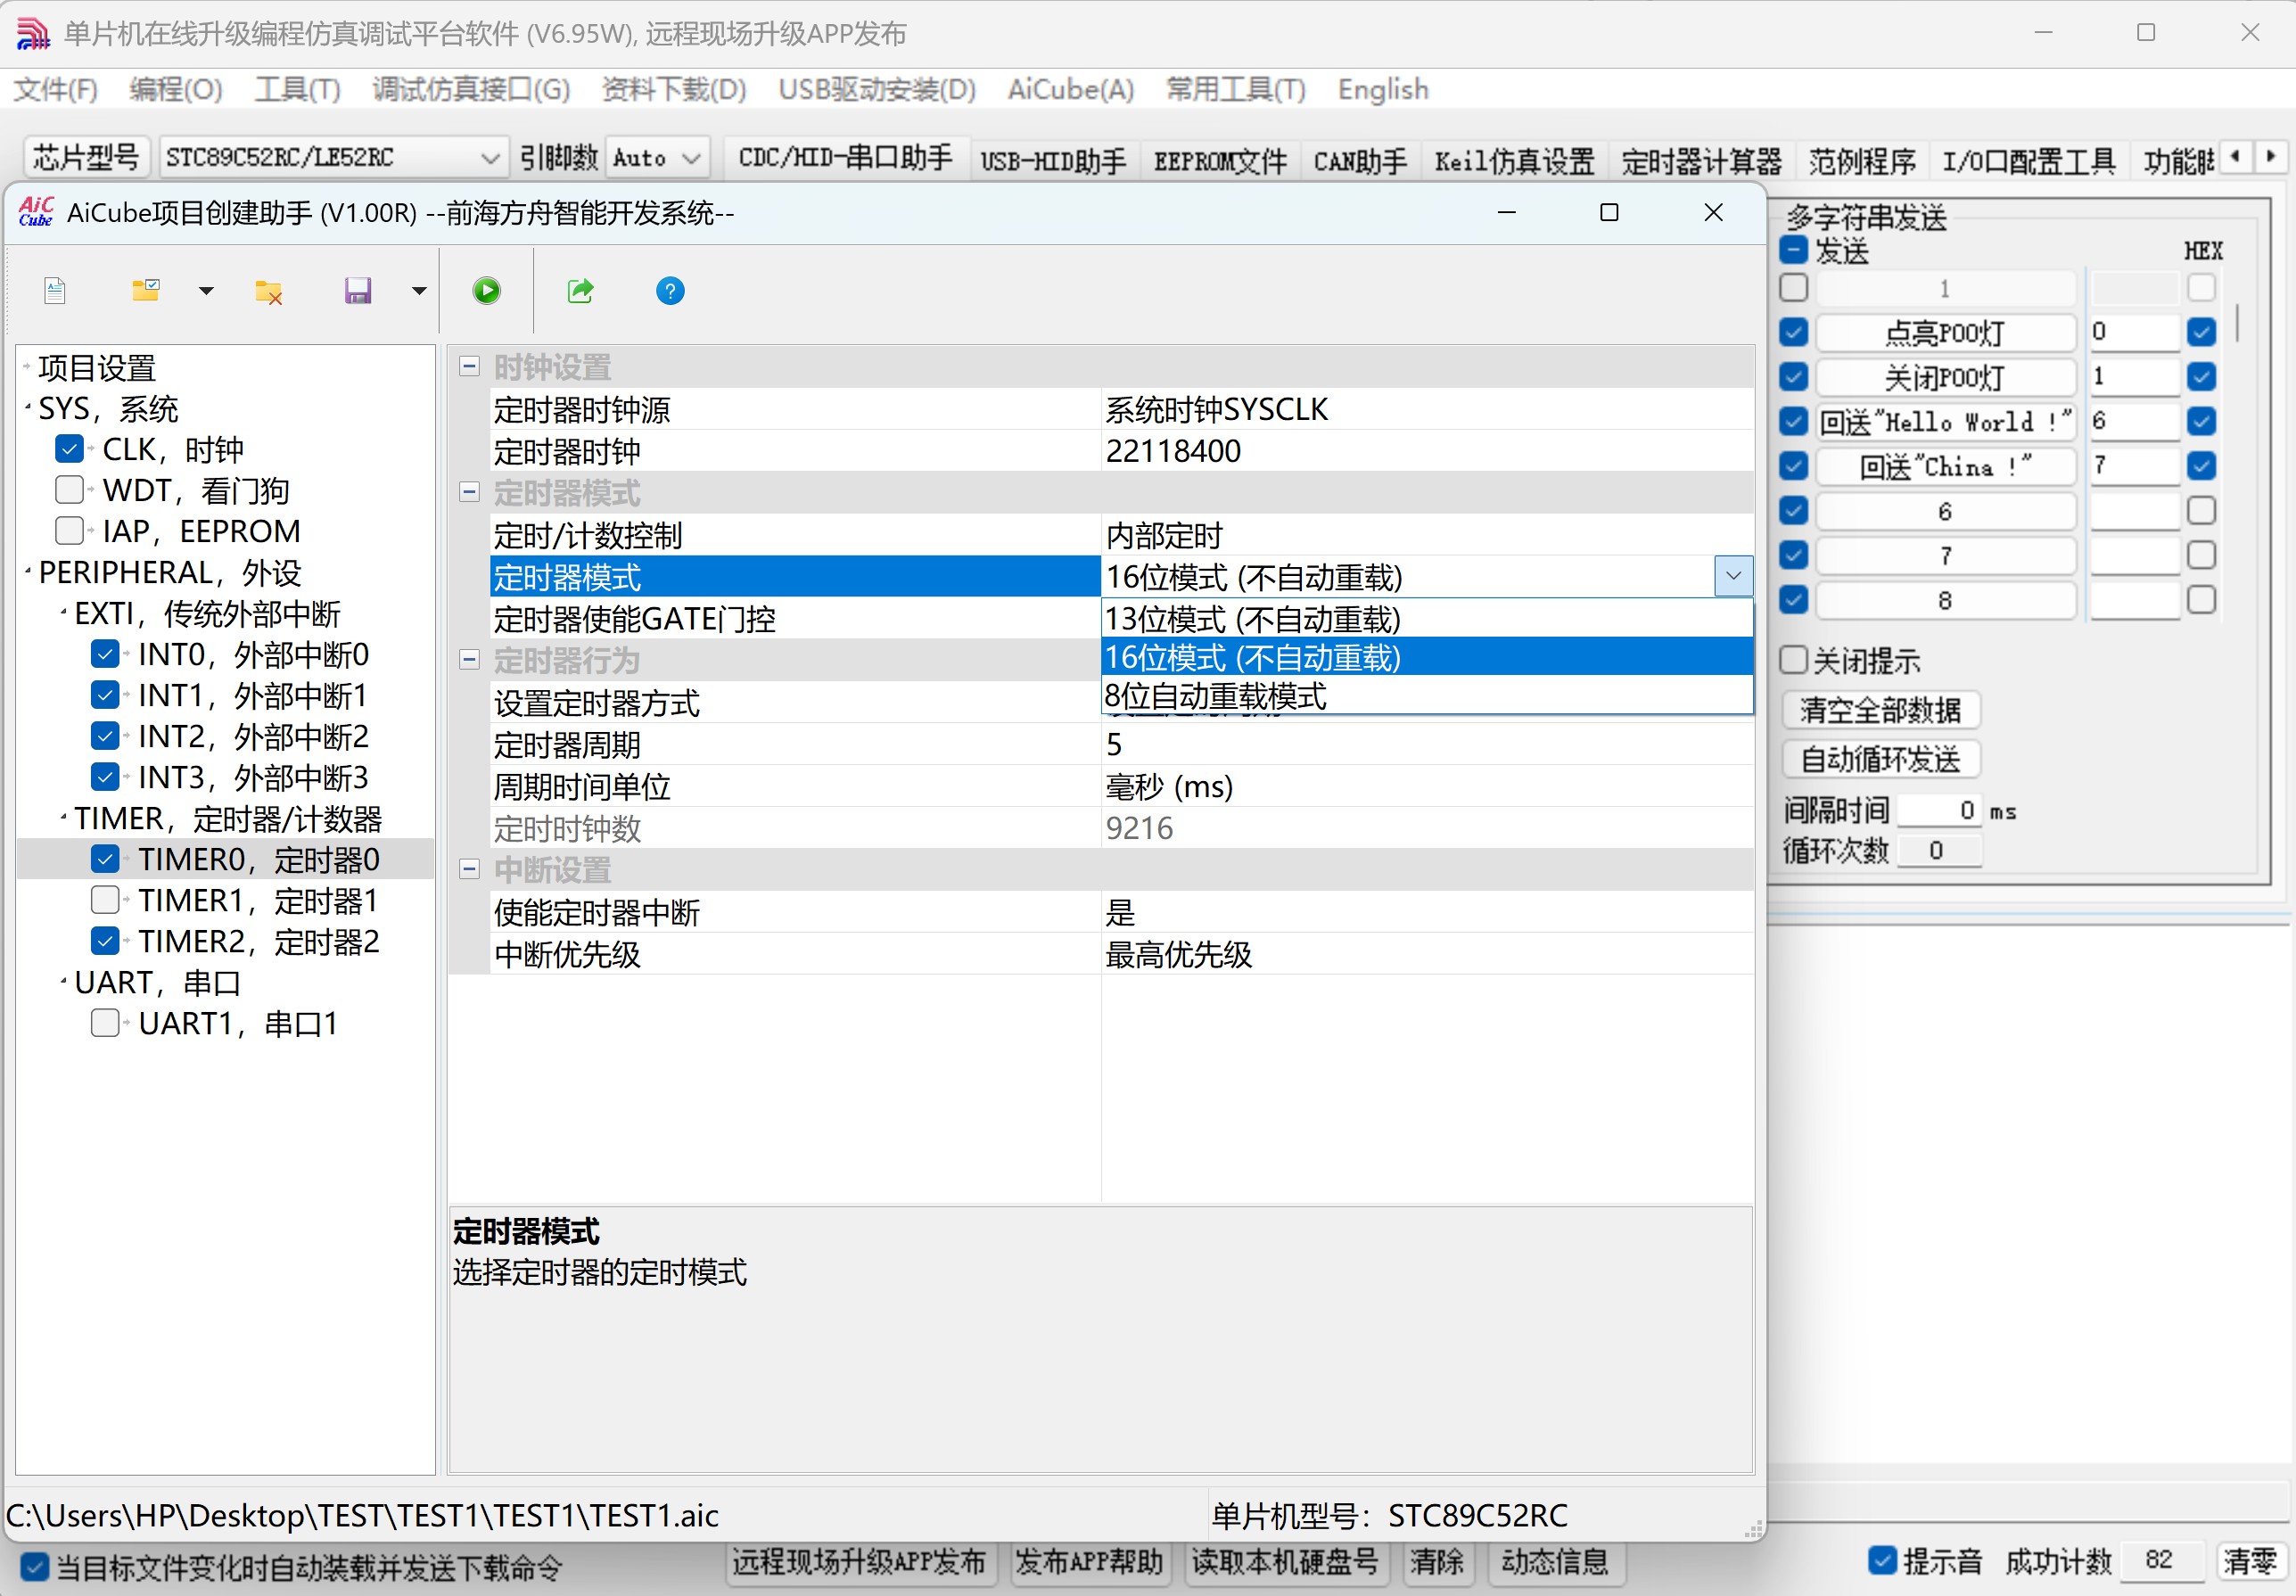Enable IAP EEPROM checkbox
The height and width of the screenshot is (1596, 2296).
point(70,531)
